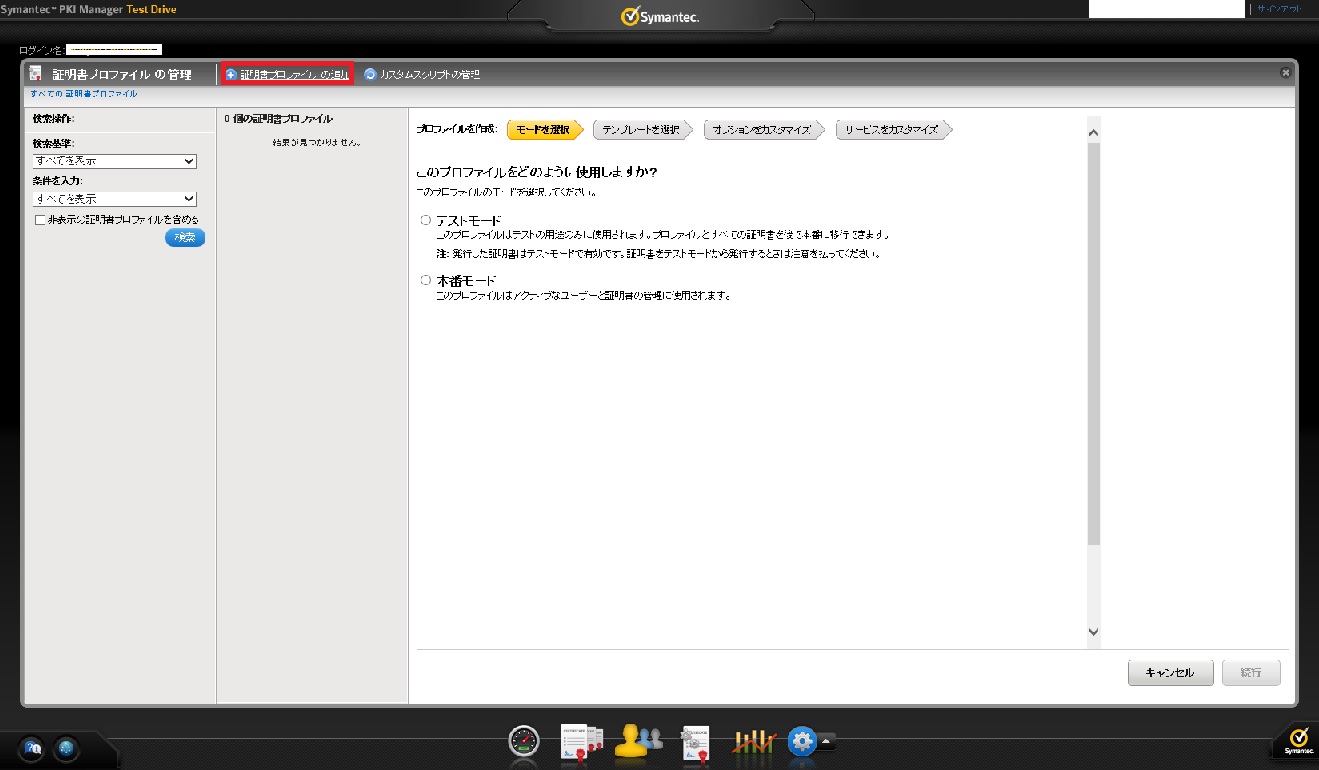Select the テストモード radio button
1319x770 pixels.
click(426, 220)
